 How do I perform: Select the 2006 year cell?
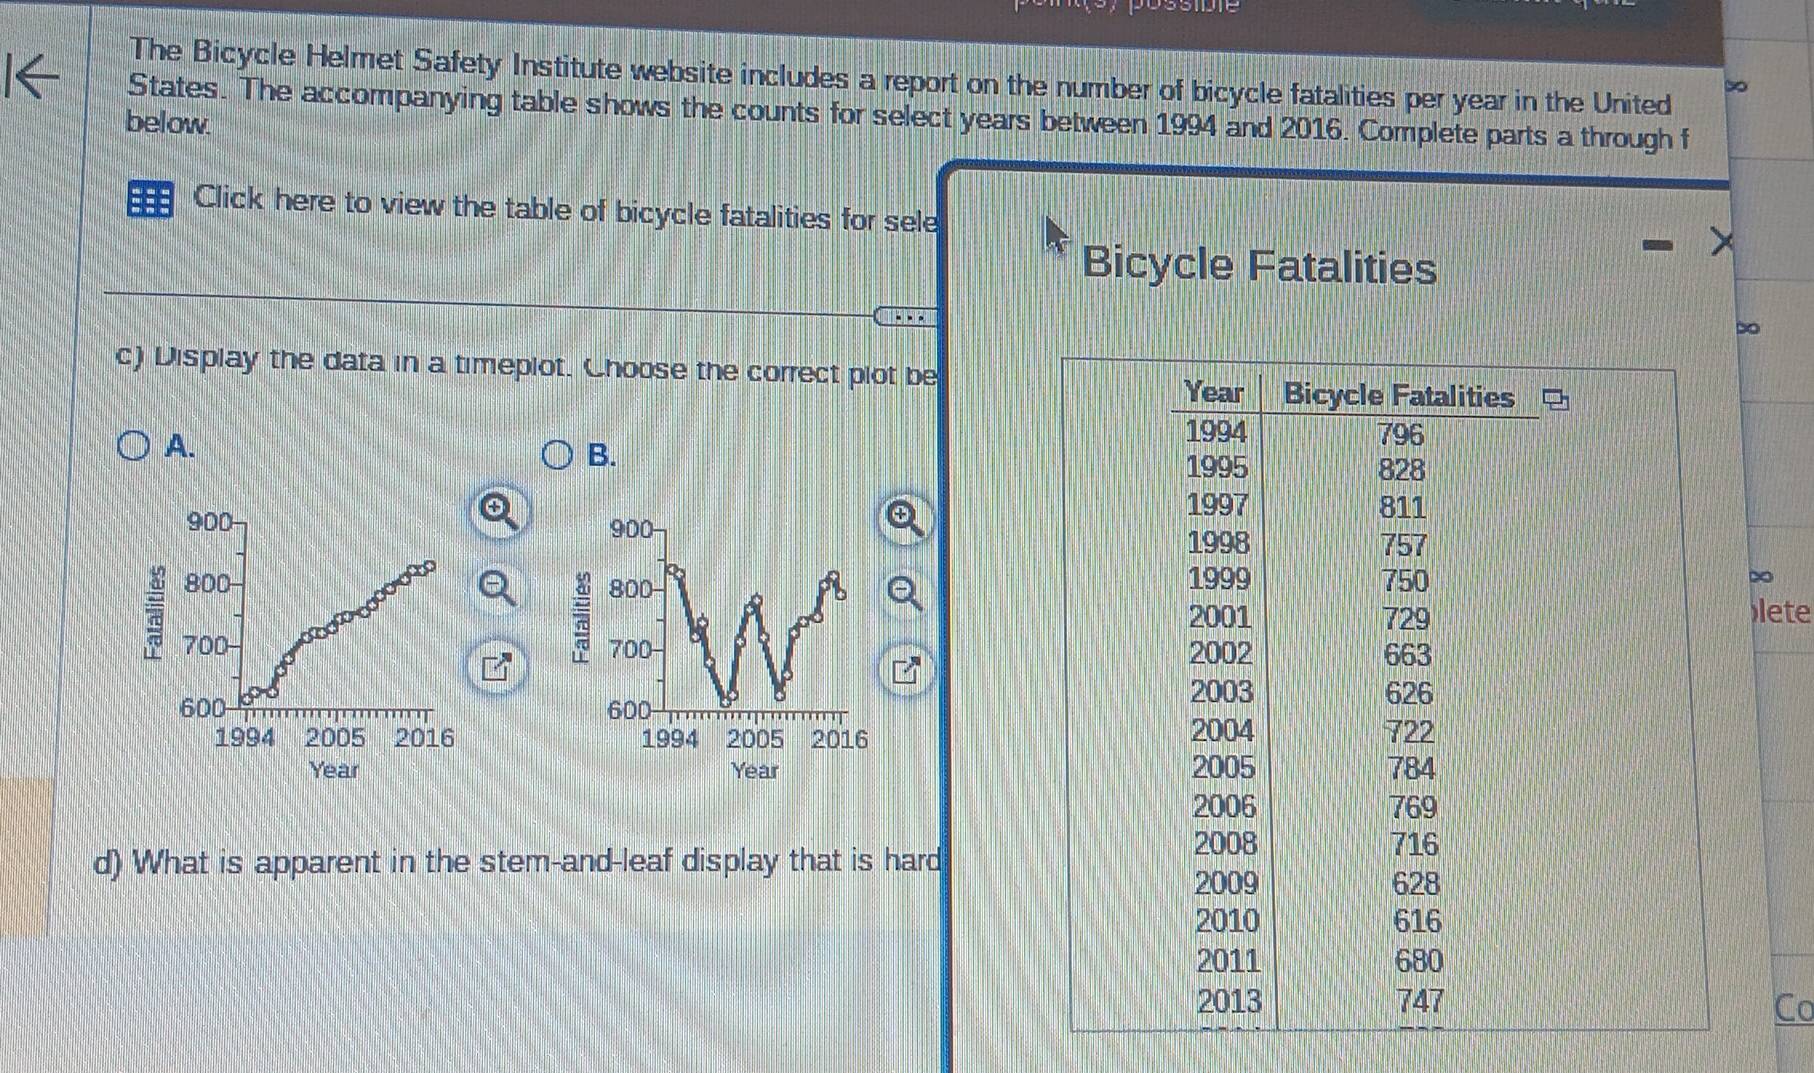pos(1226,806)
